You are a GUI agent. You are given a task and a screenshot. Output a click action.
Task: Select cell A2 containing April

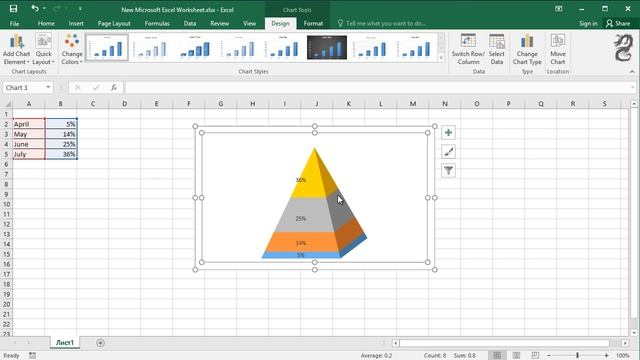[29, 124]
